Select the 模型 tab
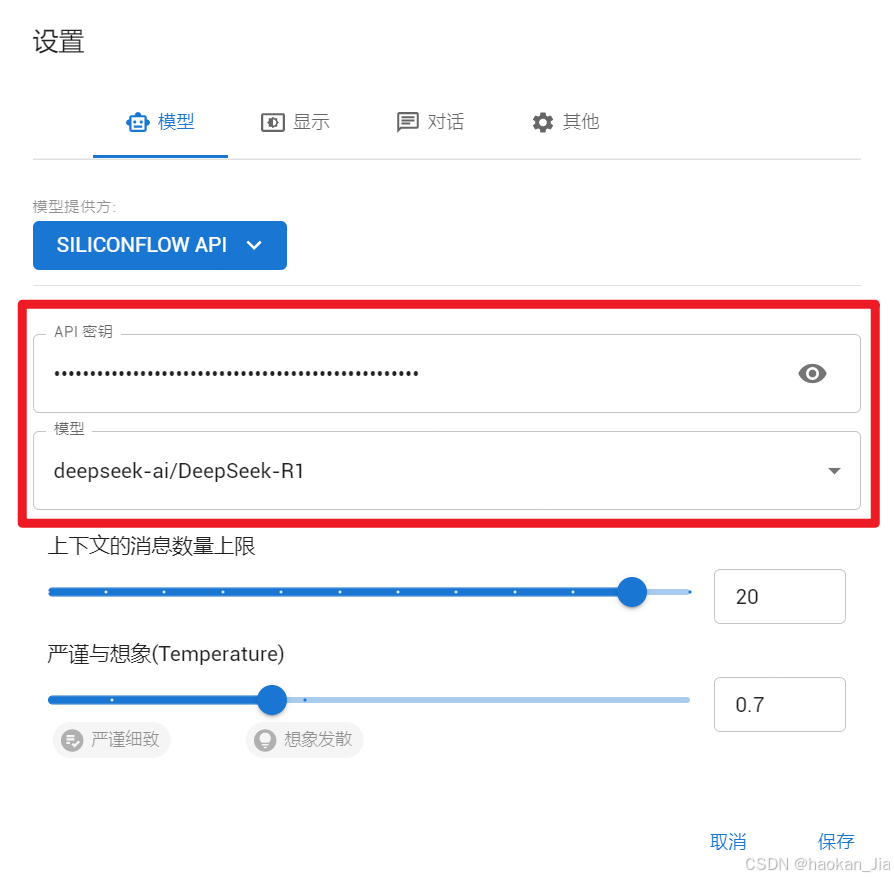This screenshot has height=879, width=894. tap(160, 122)
